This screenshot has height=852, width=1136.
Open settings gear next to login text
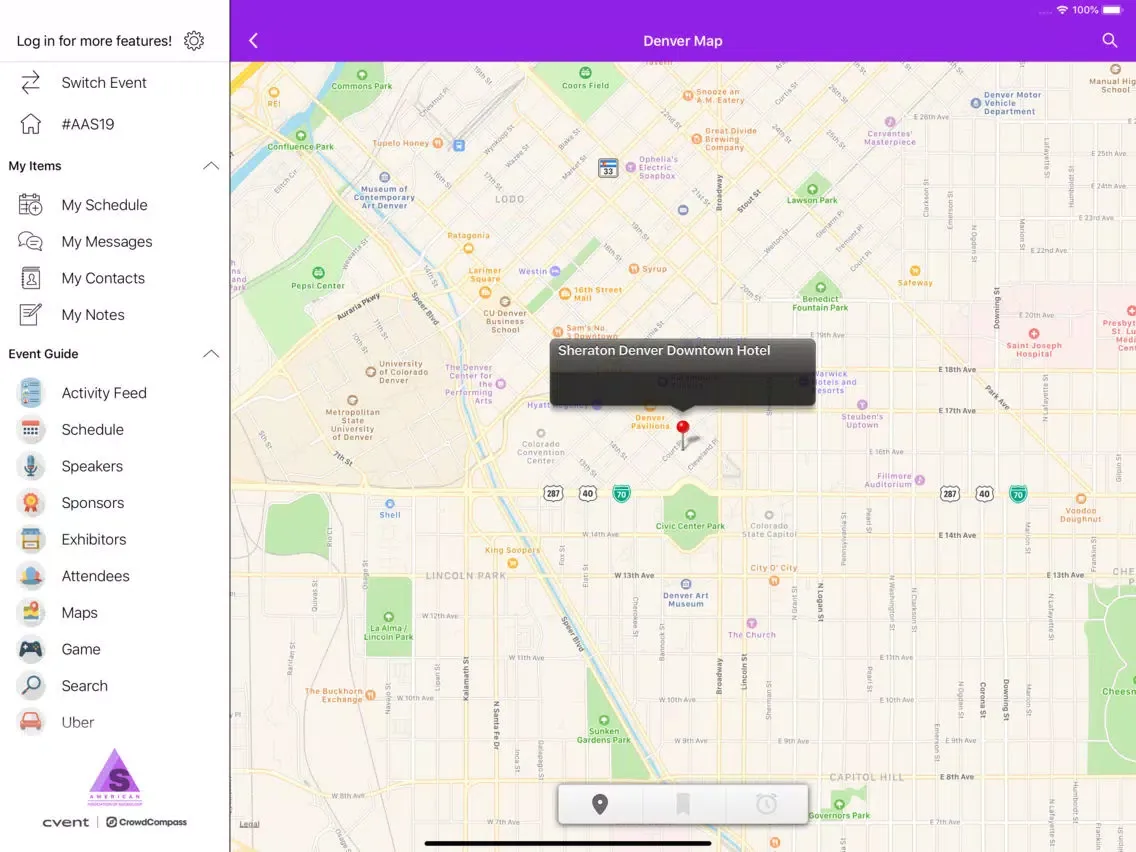point(193,41)
